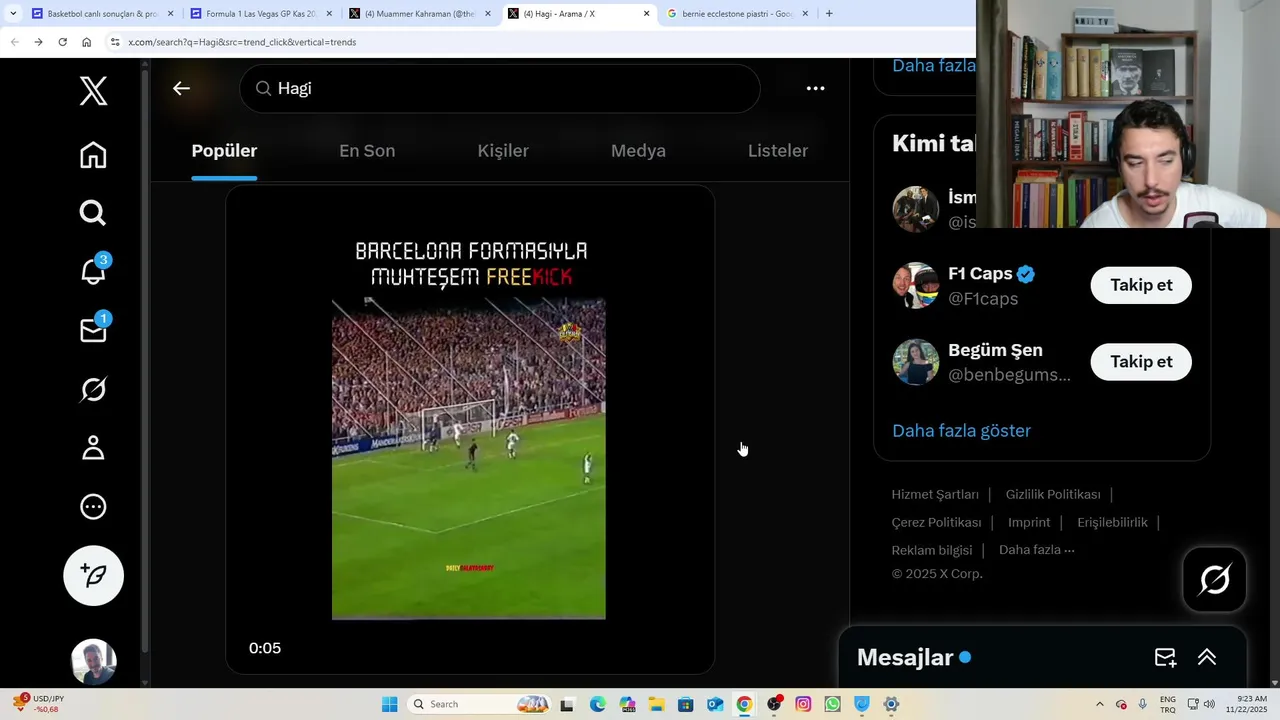1280x720 pixels.
Task: Click the Windows taskbar Search box
Action: pos(480,704)
